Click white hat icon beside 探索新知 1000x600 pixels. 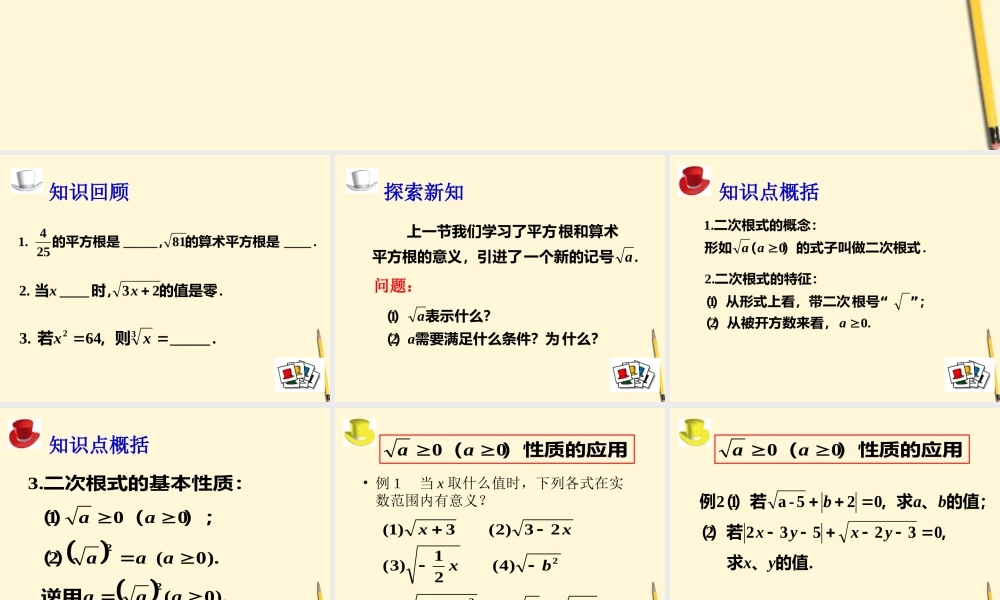coord(362,180)
